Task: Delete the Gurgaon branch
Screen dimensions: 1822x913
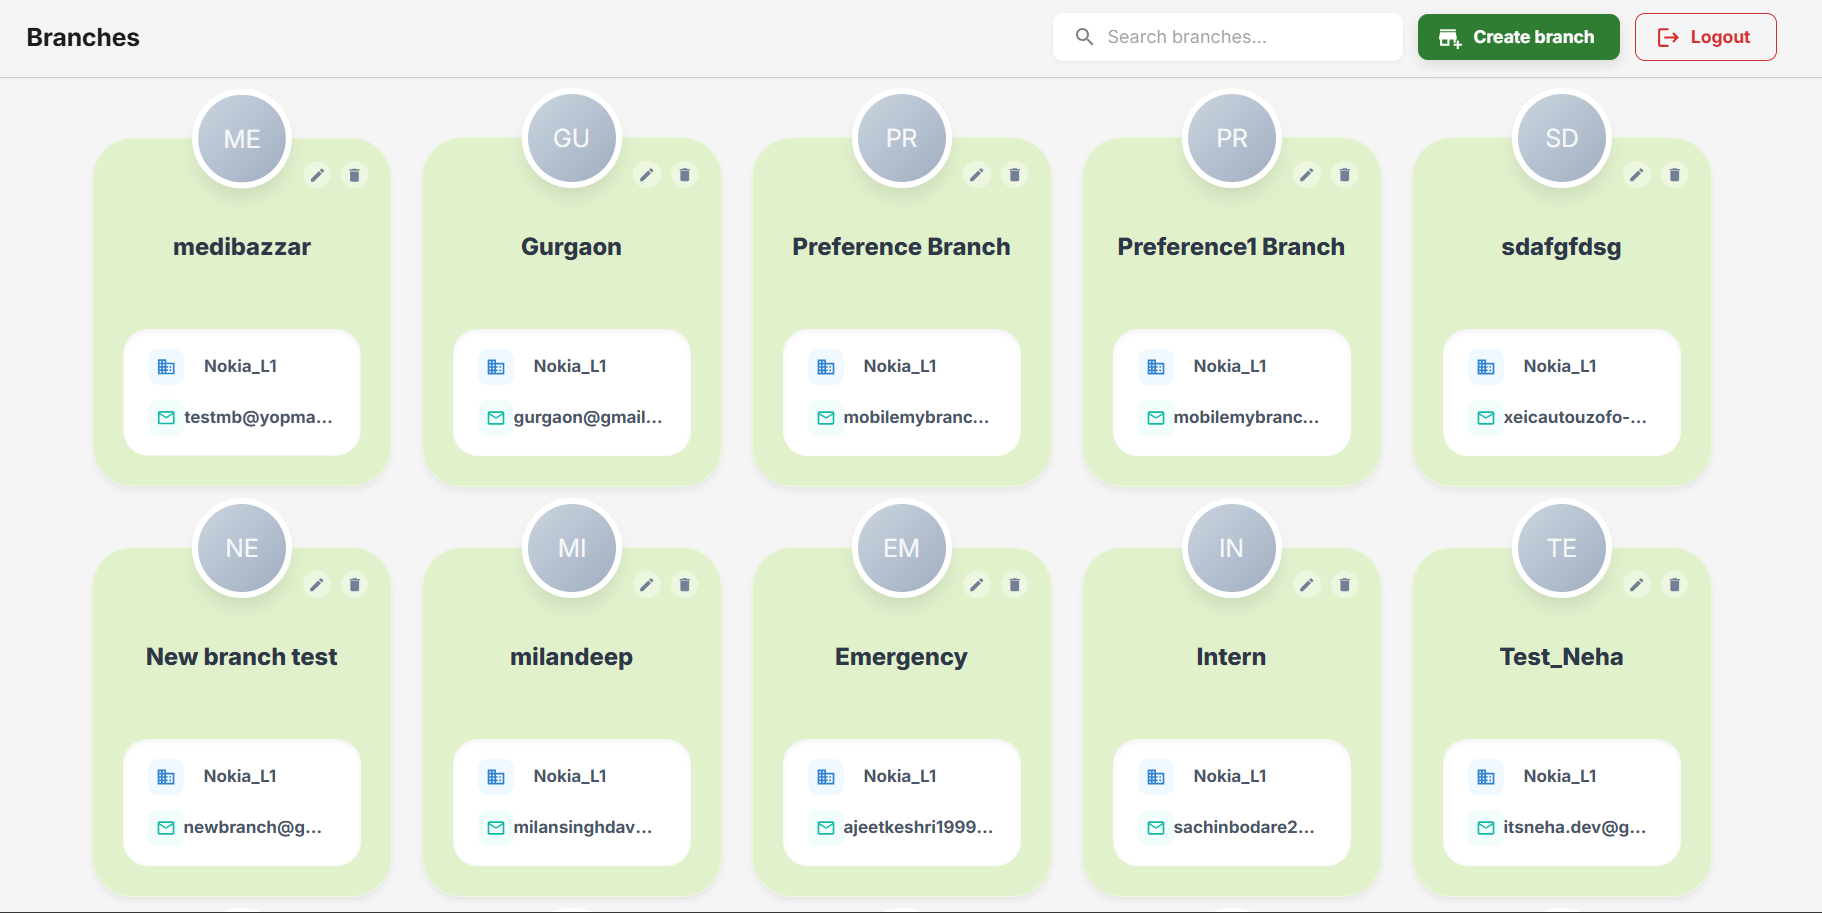Action: click(685, 175)
